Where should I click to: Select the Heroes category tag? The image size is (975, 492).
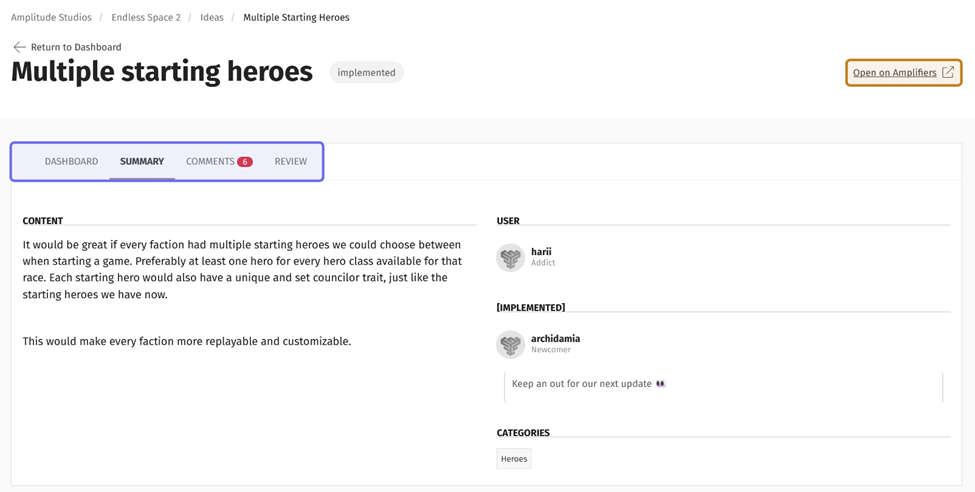point(514,459)
